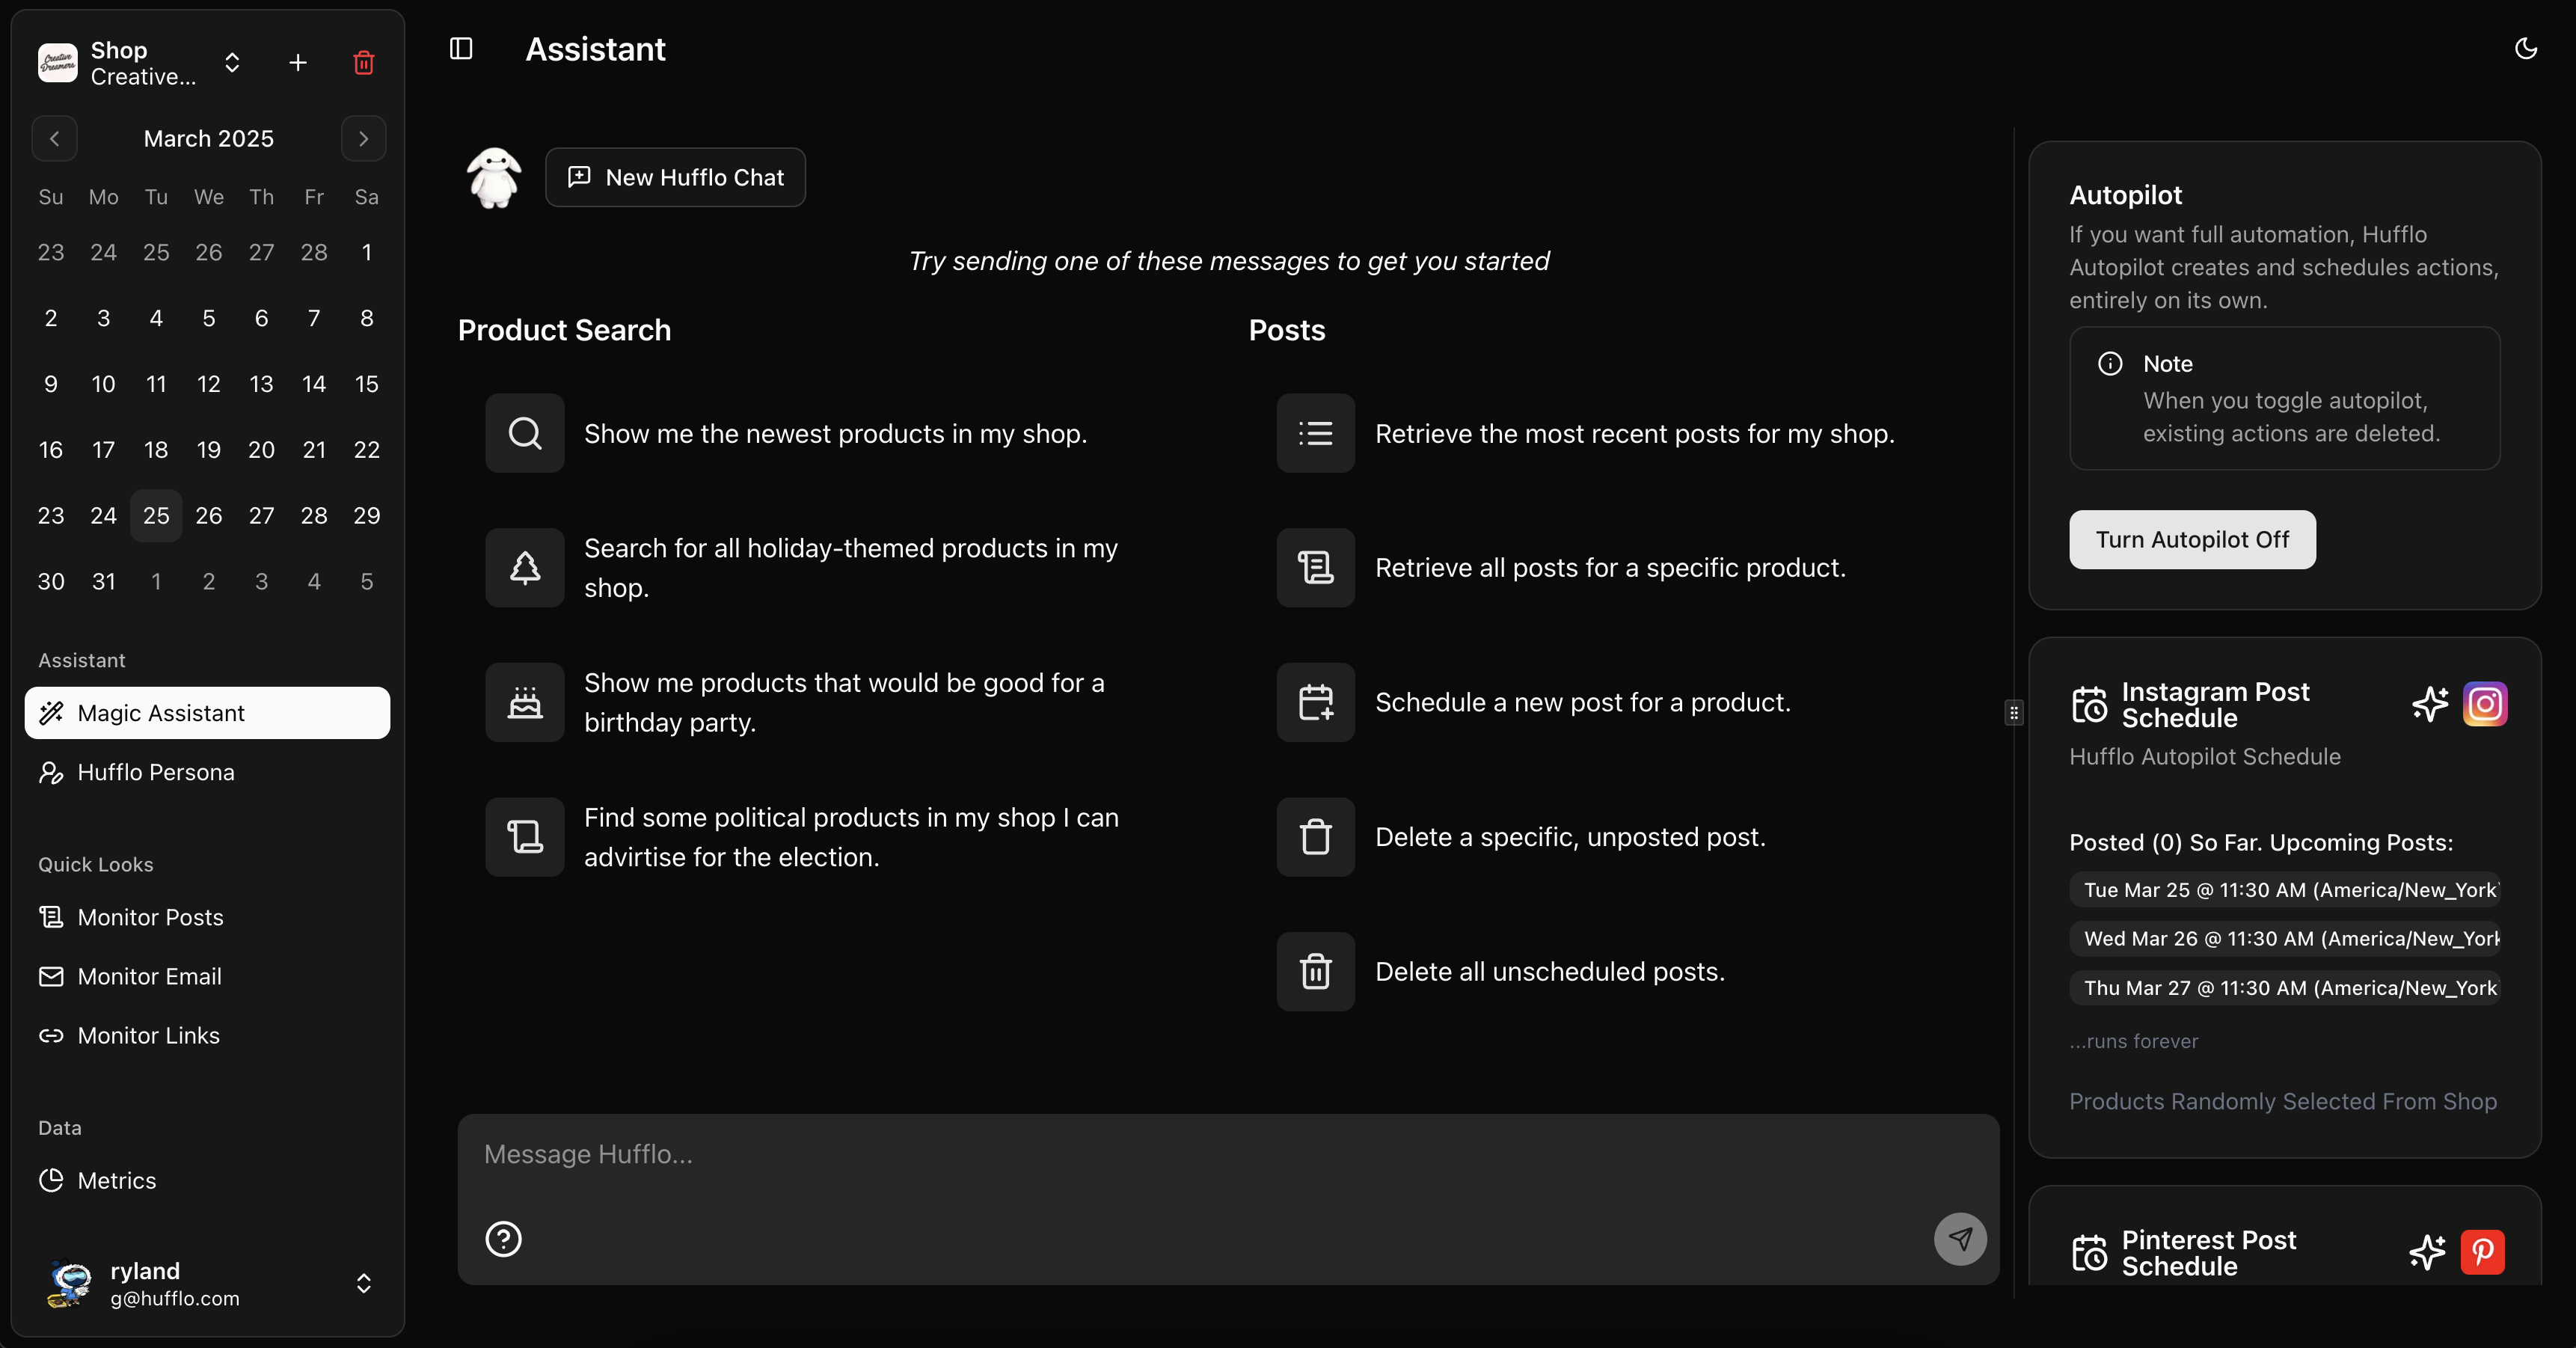Screen dimensions: 2576x1348
Task: Open Monitor Email quick look
Action: click(149, 976)
